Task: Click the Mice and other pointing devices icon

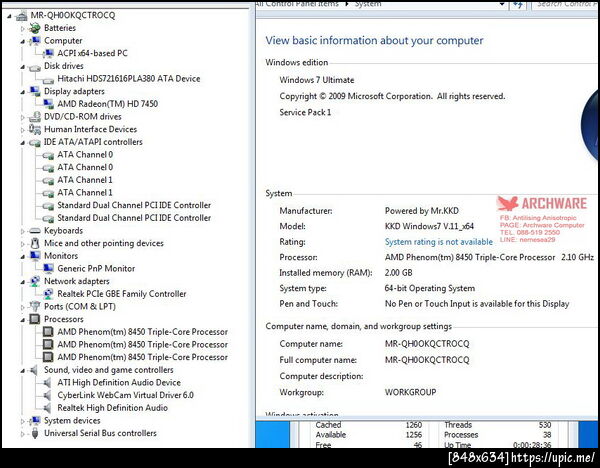Action: pyautogui.click(x=35, y=243)
